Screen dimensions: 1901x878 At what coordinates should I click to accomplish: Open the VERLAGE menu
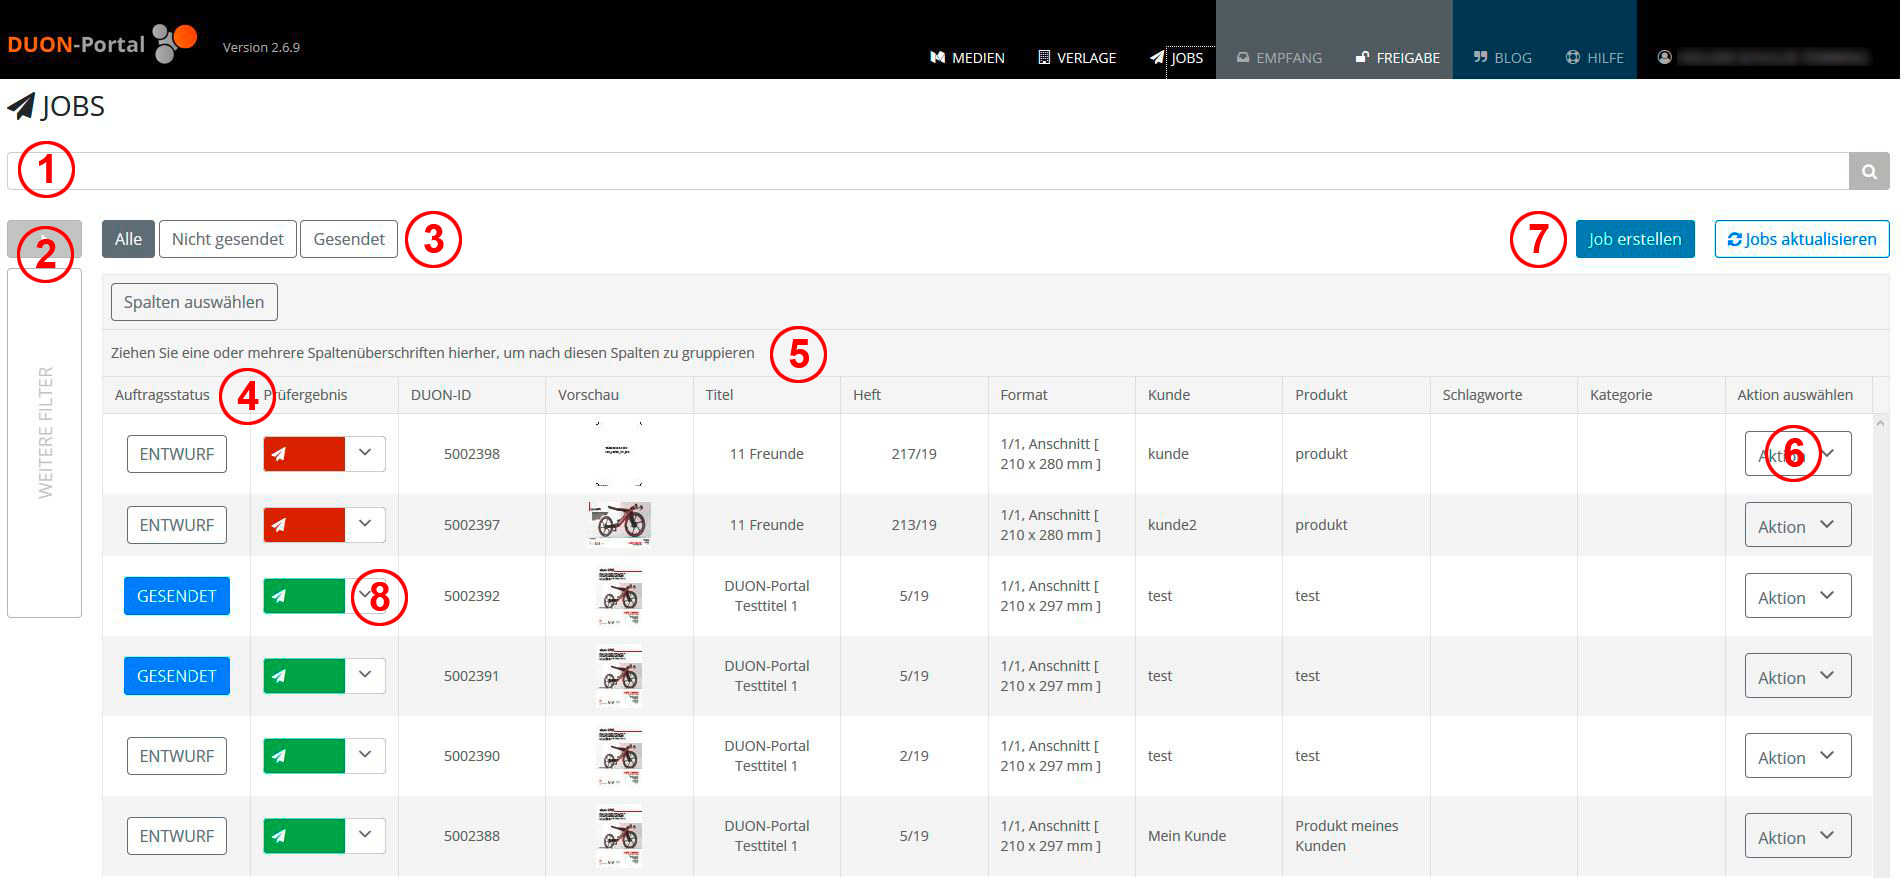[1077, 58]
